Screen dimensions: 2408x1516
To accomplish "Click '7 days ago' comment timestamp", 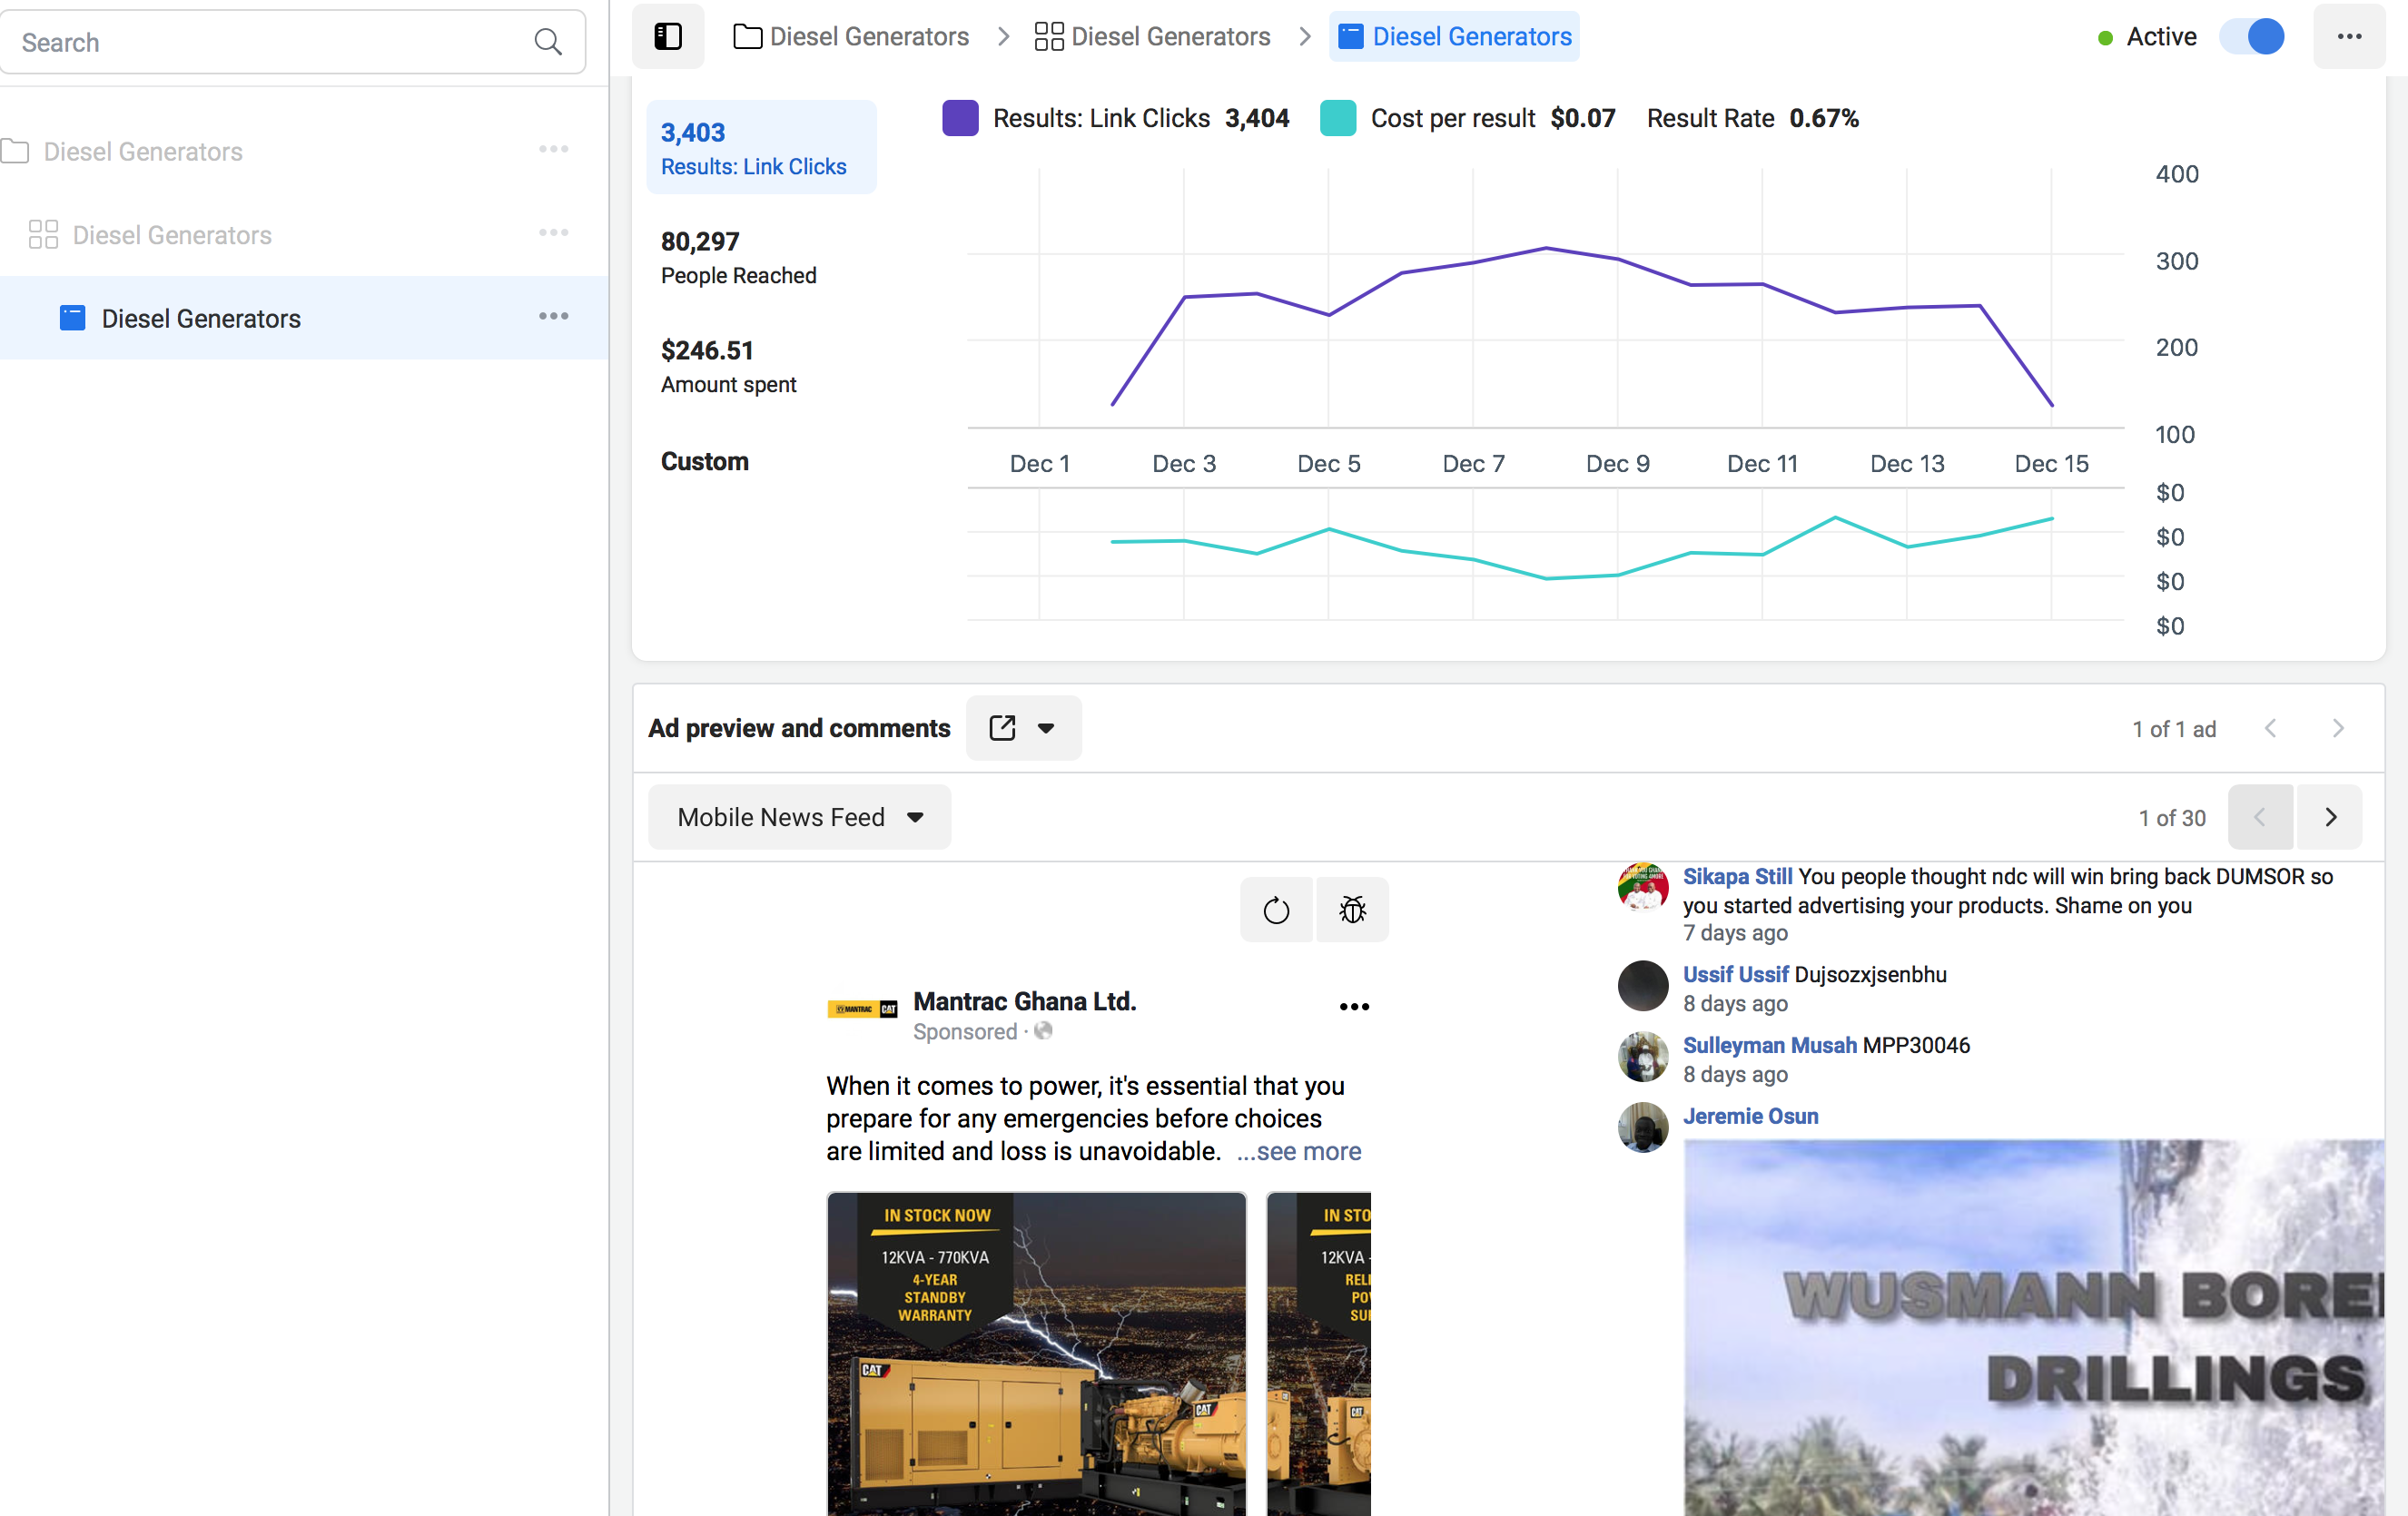I will coord(1735,933).
